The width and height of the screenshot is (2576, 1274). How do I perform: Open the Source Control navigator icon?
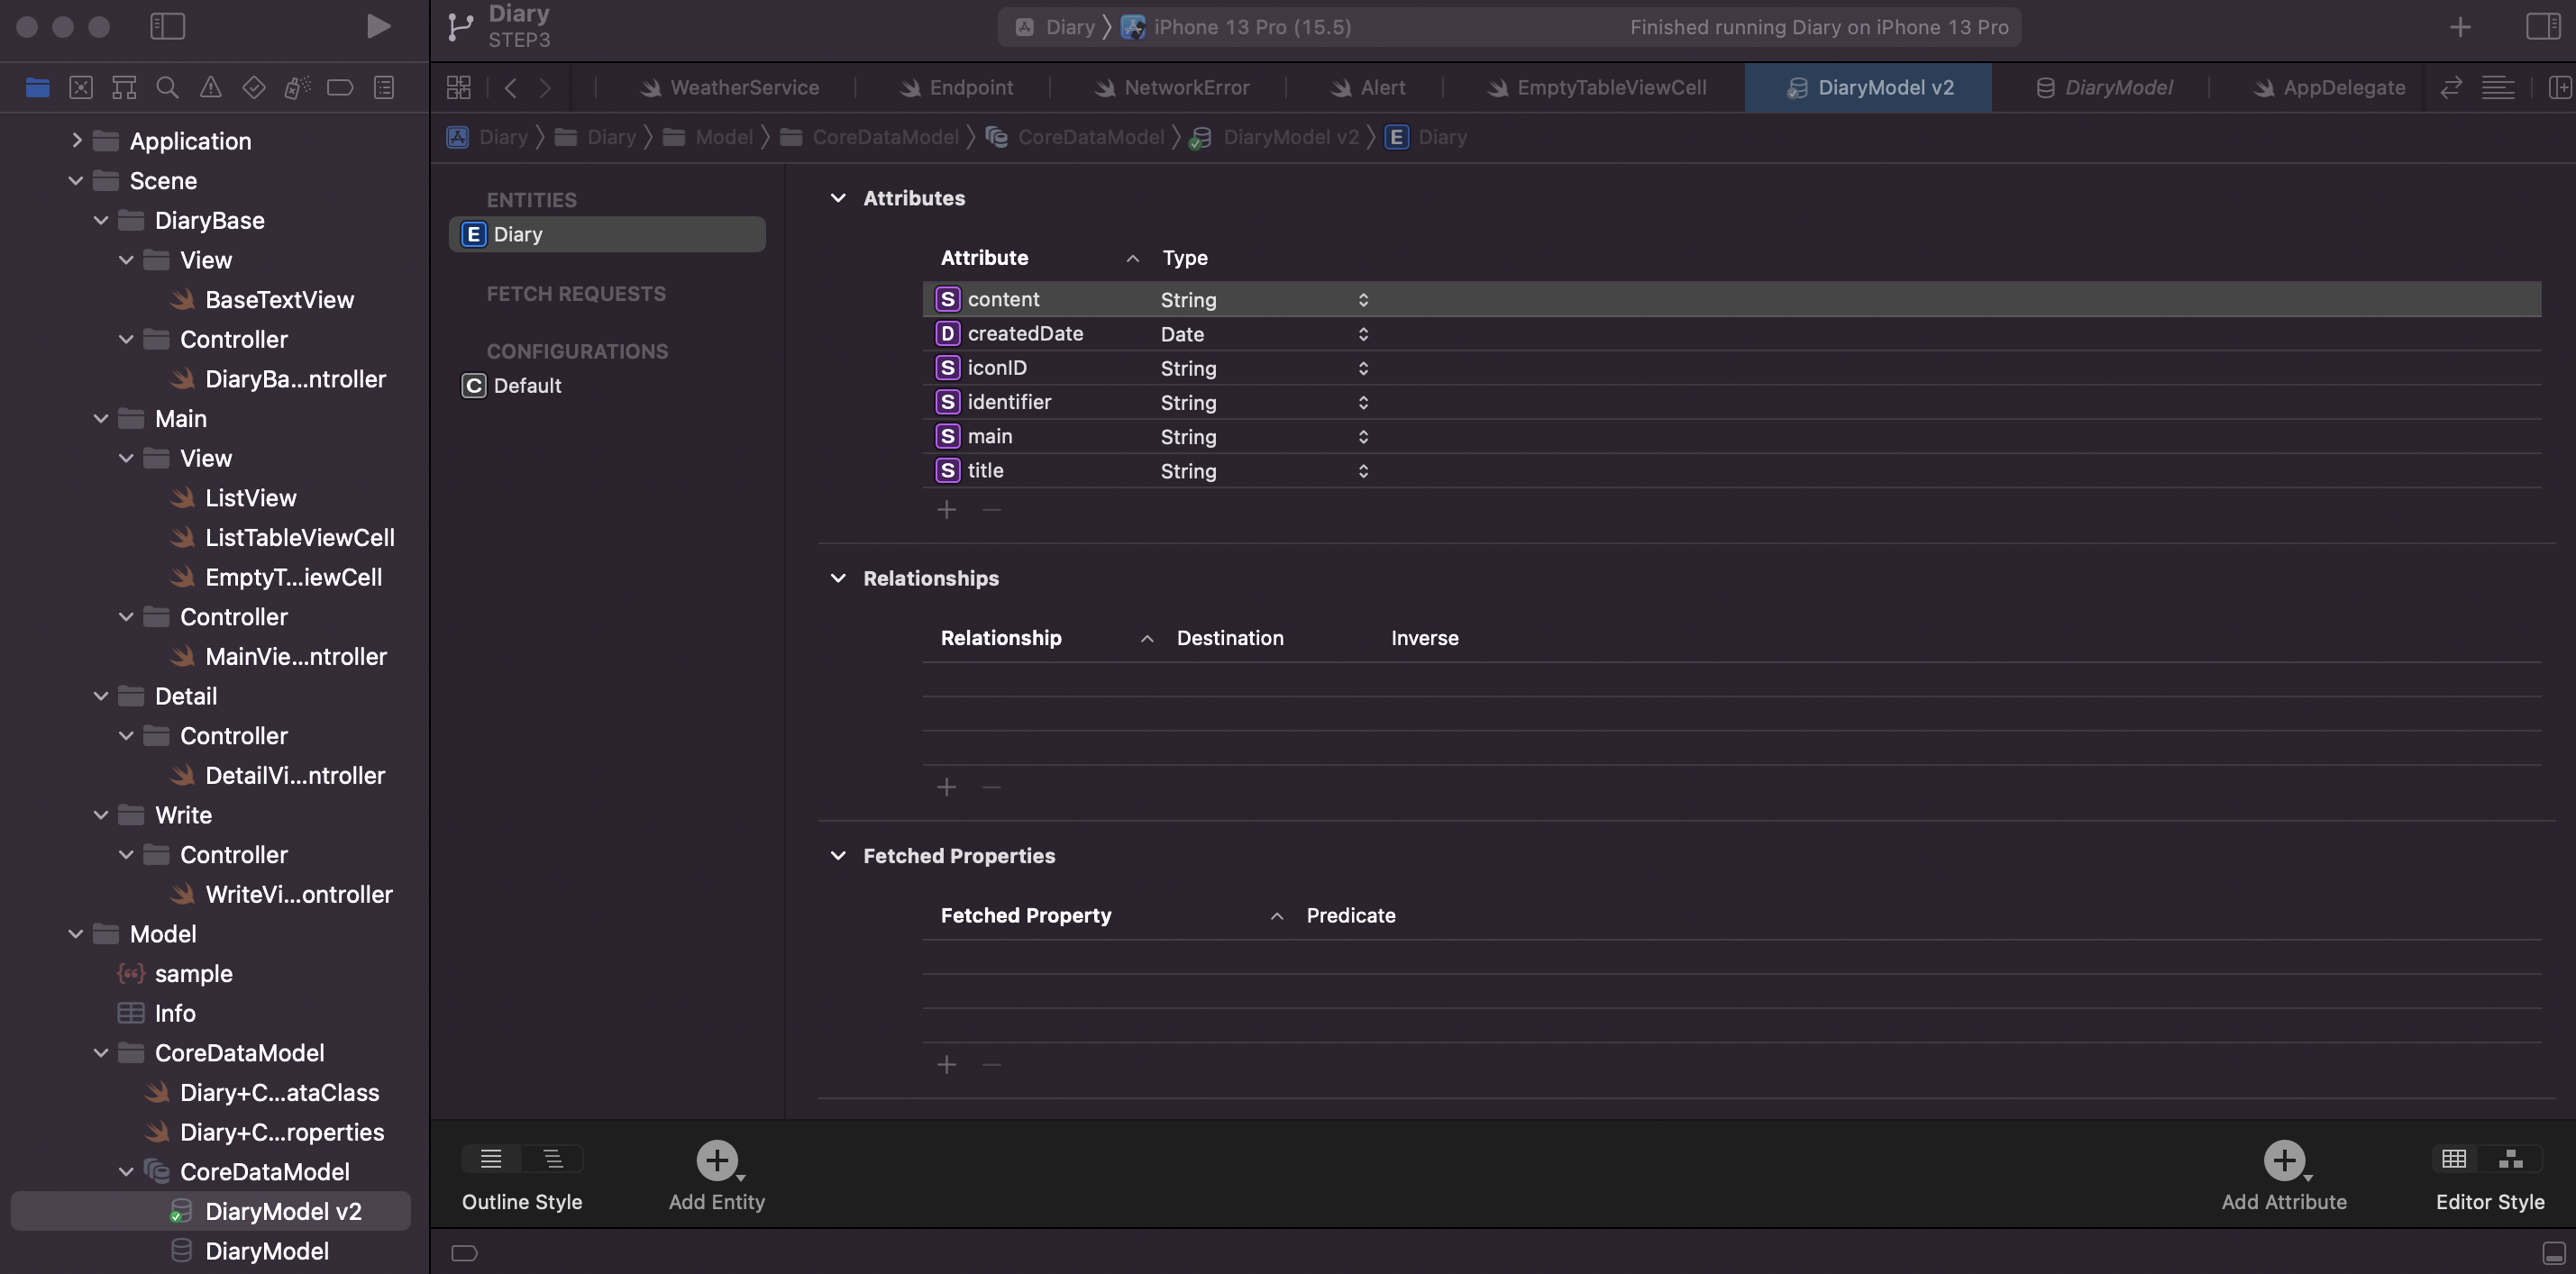[x=81, y=87]
